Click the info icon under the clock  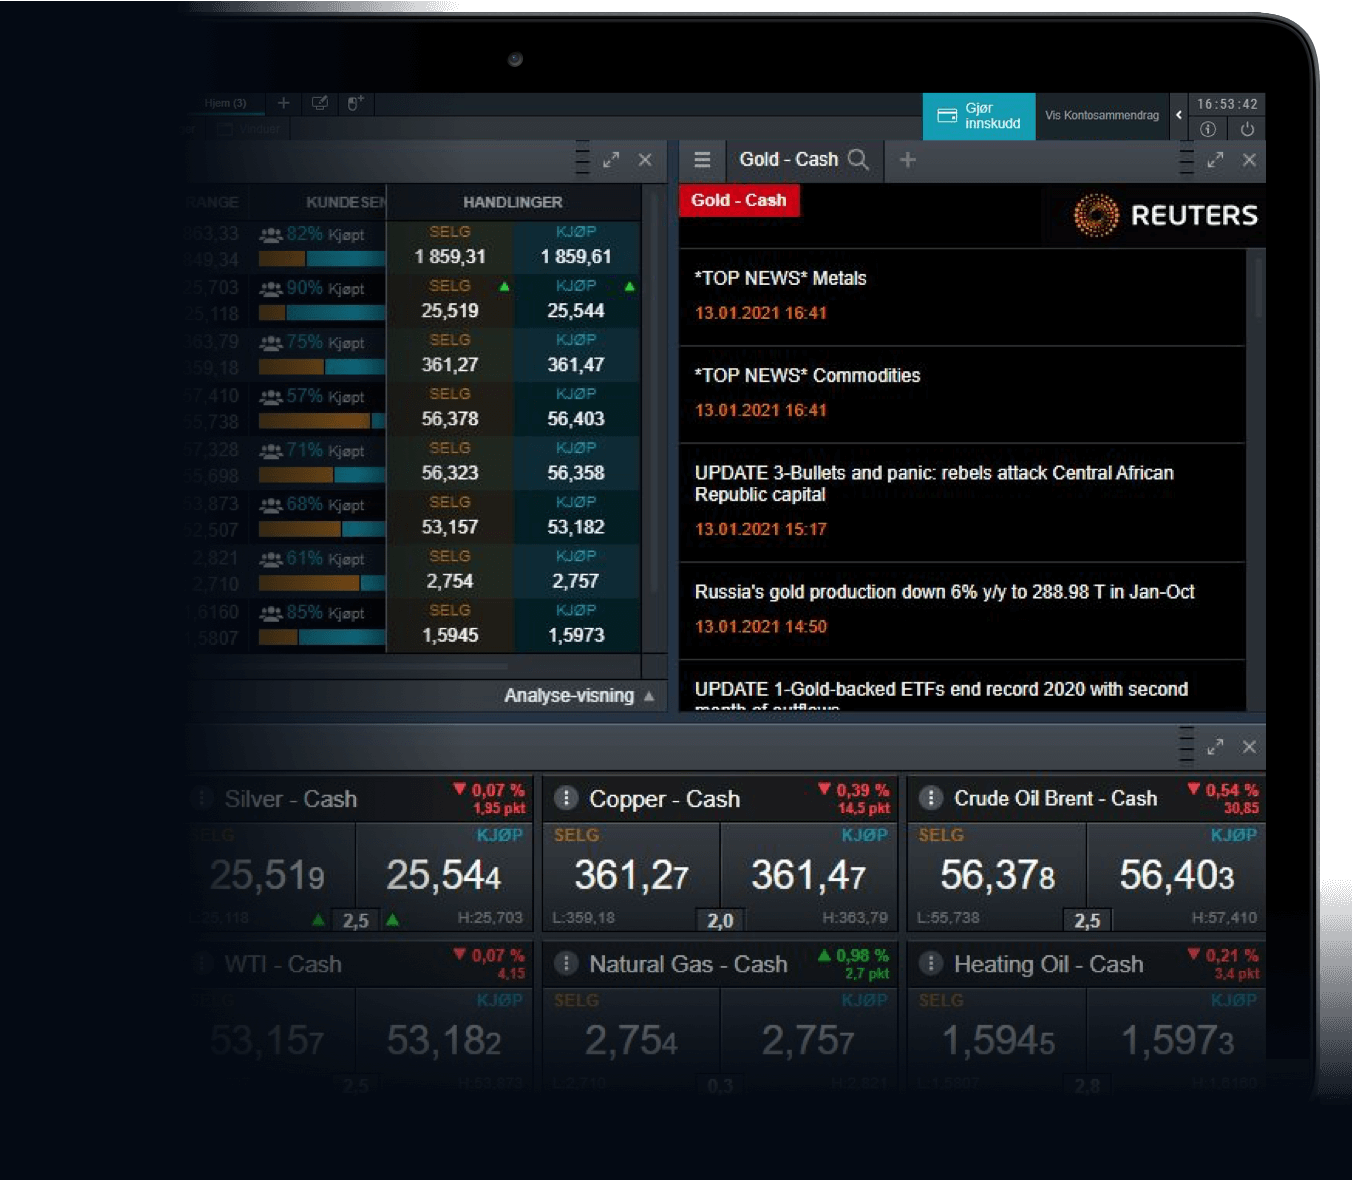tap(1208, 129)
